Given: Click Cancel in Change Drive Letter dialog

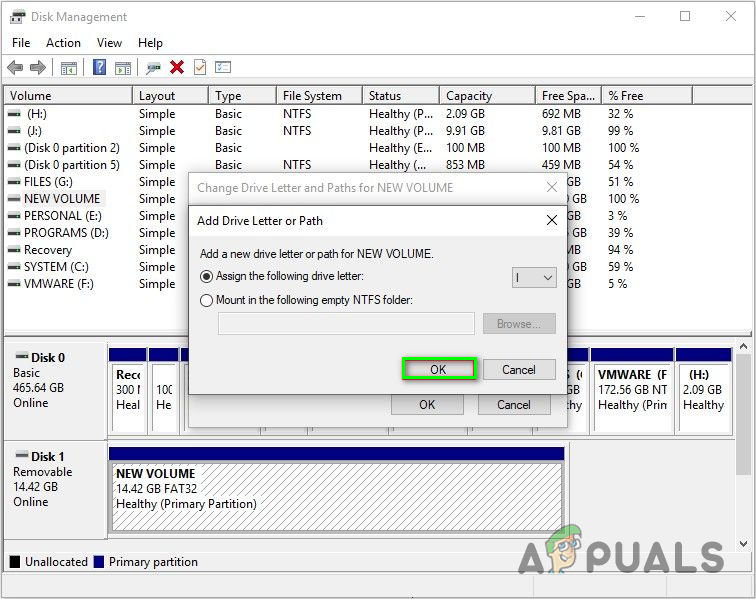Looking at the screenshot, I should [x=514, y=405].
